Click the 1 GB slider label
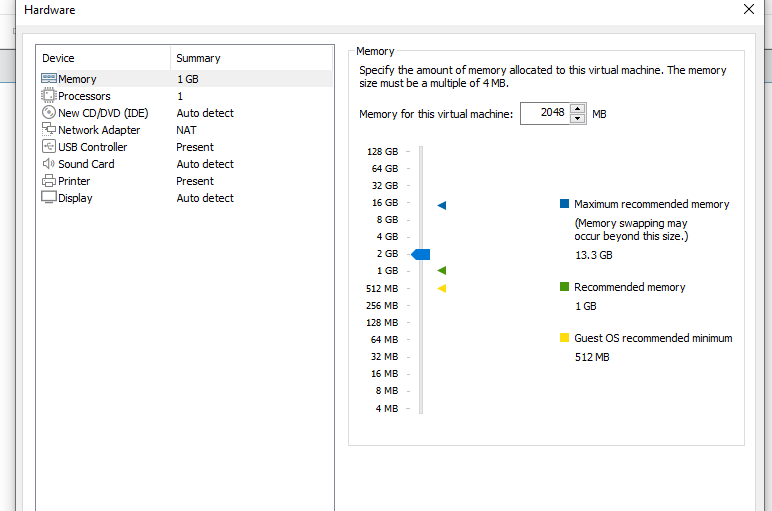Viewport: 772px width, 511px height. (x=387, y=271)
